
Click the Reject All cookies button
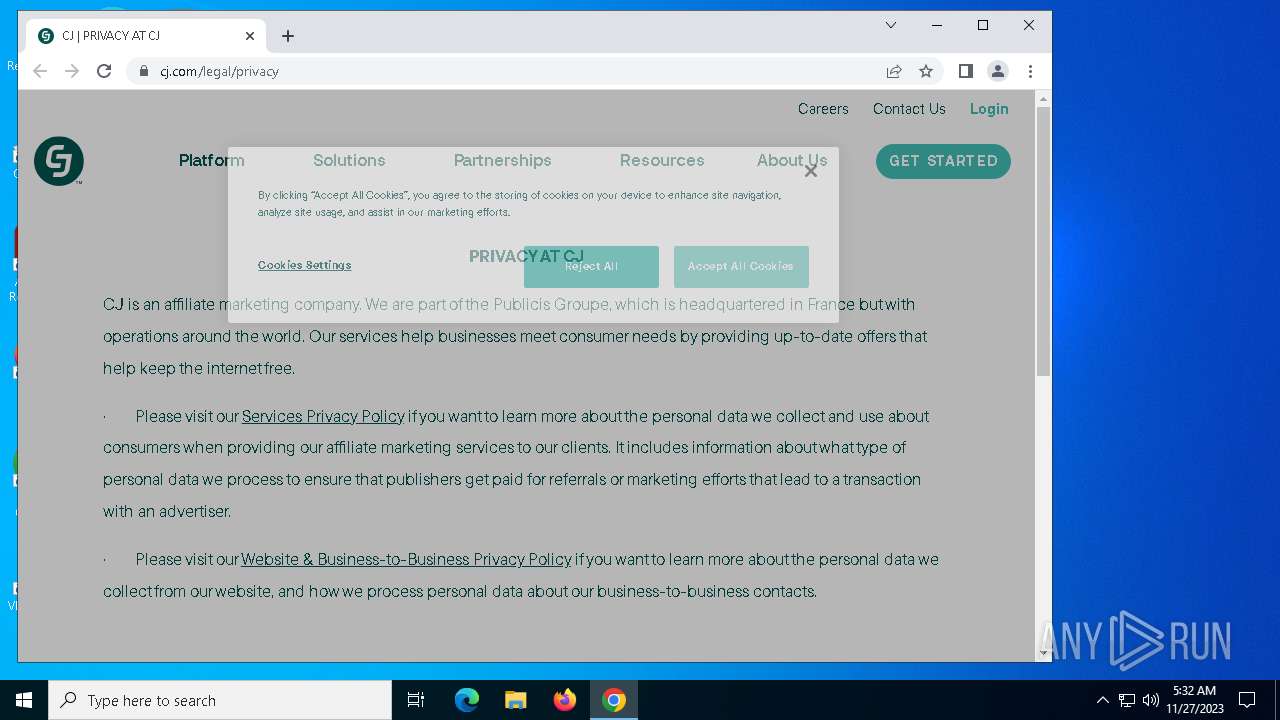[591, 266]
